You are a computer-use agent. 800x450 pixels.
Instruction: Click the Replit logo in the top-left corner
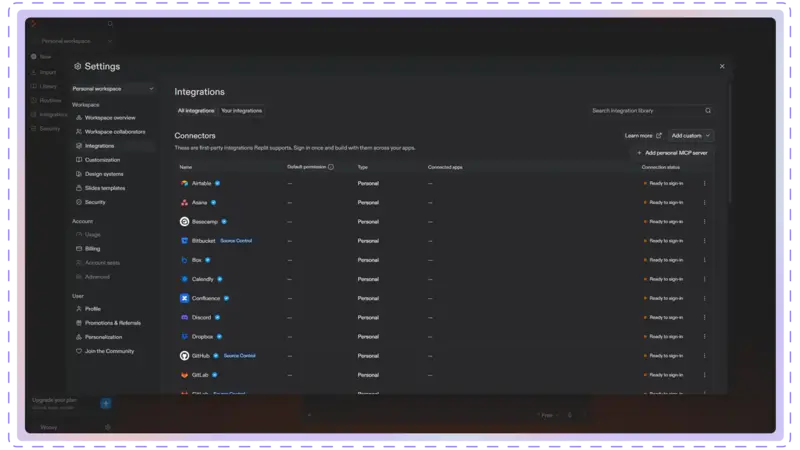point(34,23)
